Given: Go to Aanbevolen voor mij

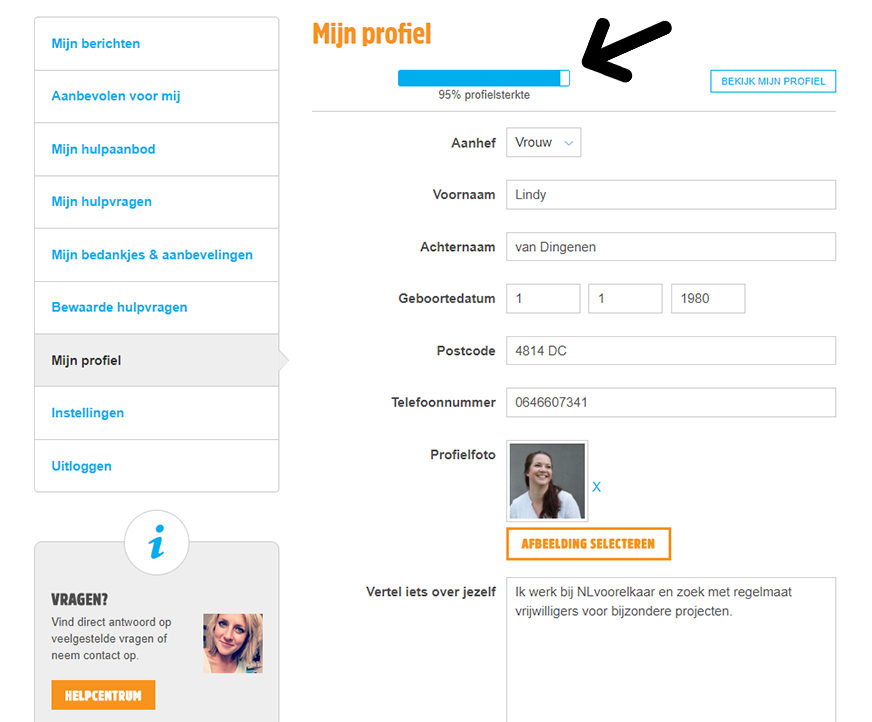Looking at the screenshot, I should click(x=116, y=97).
